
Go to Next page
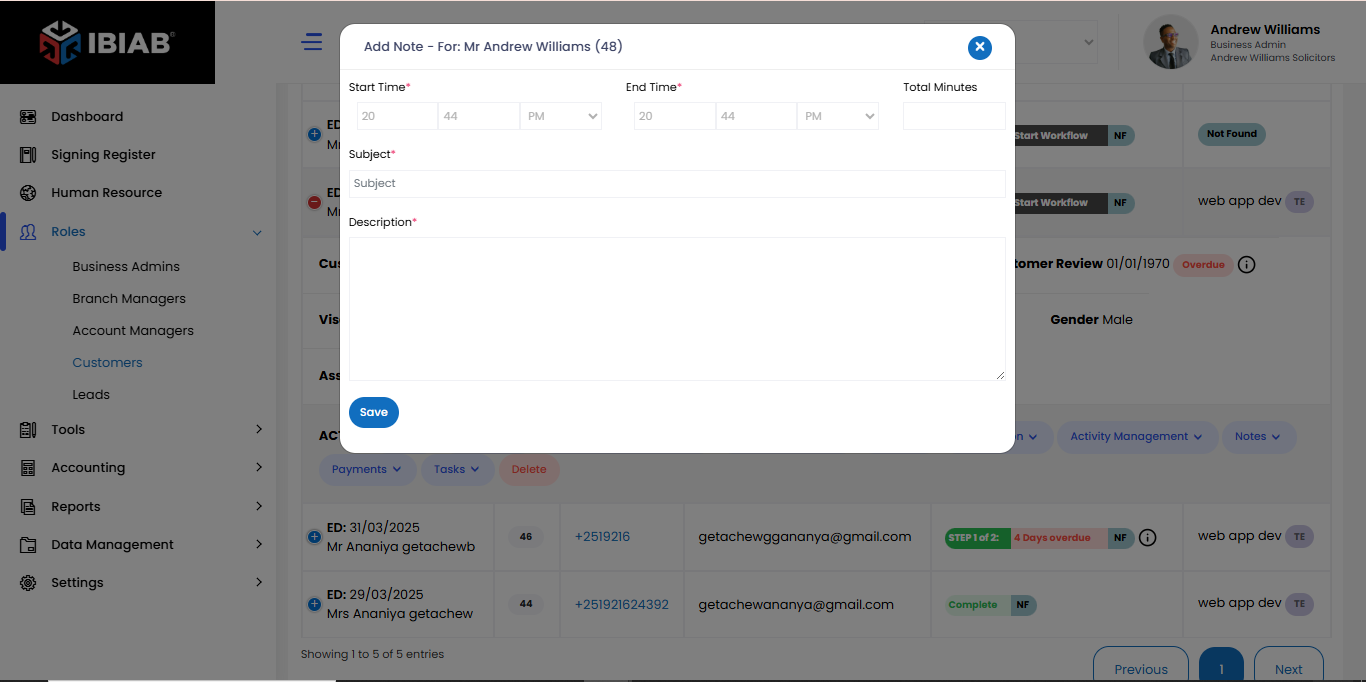(x=1288, y=668)
